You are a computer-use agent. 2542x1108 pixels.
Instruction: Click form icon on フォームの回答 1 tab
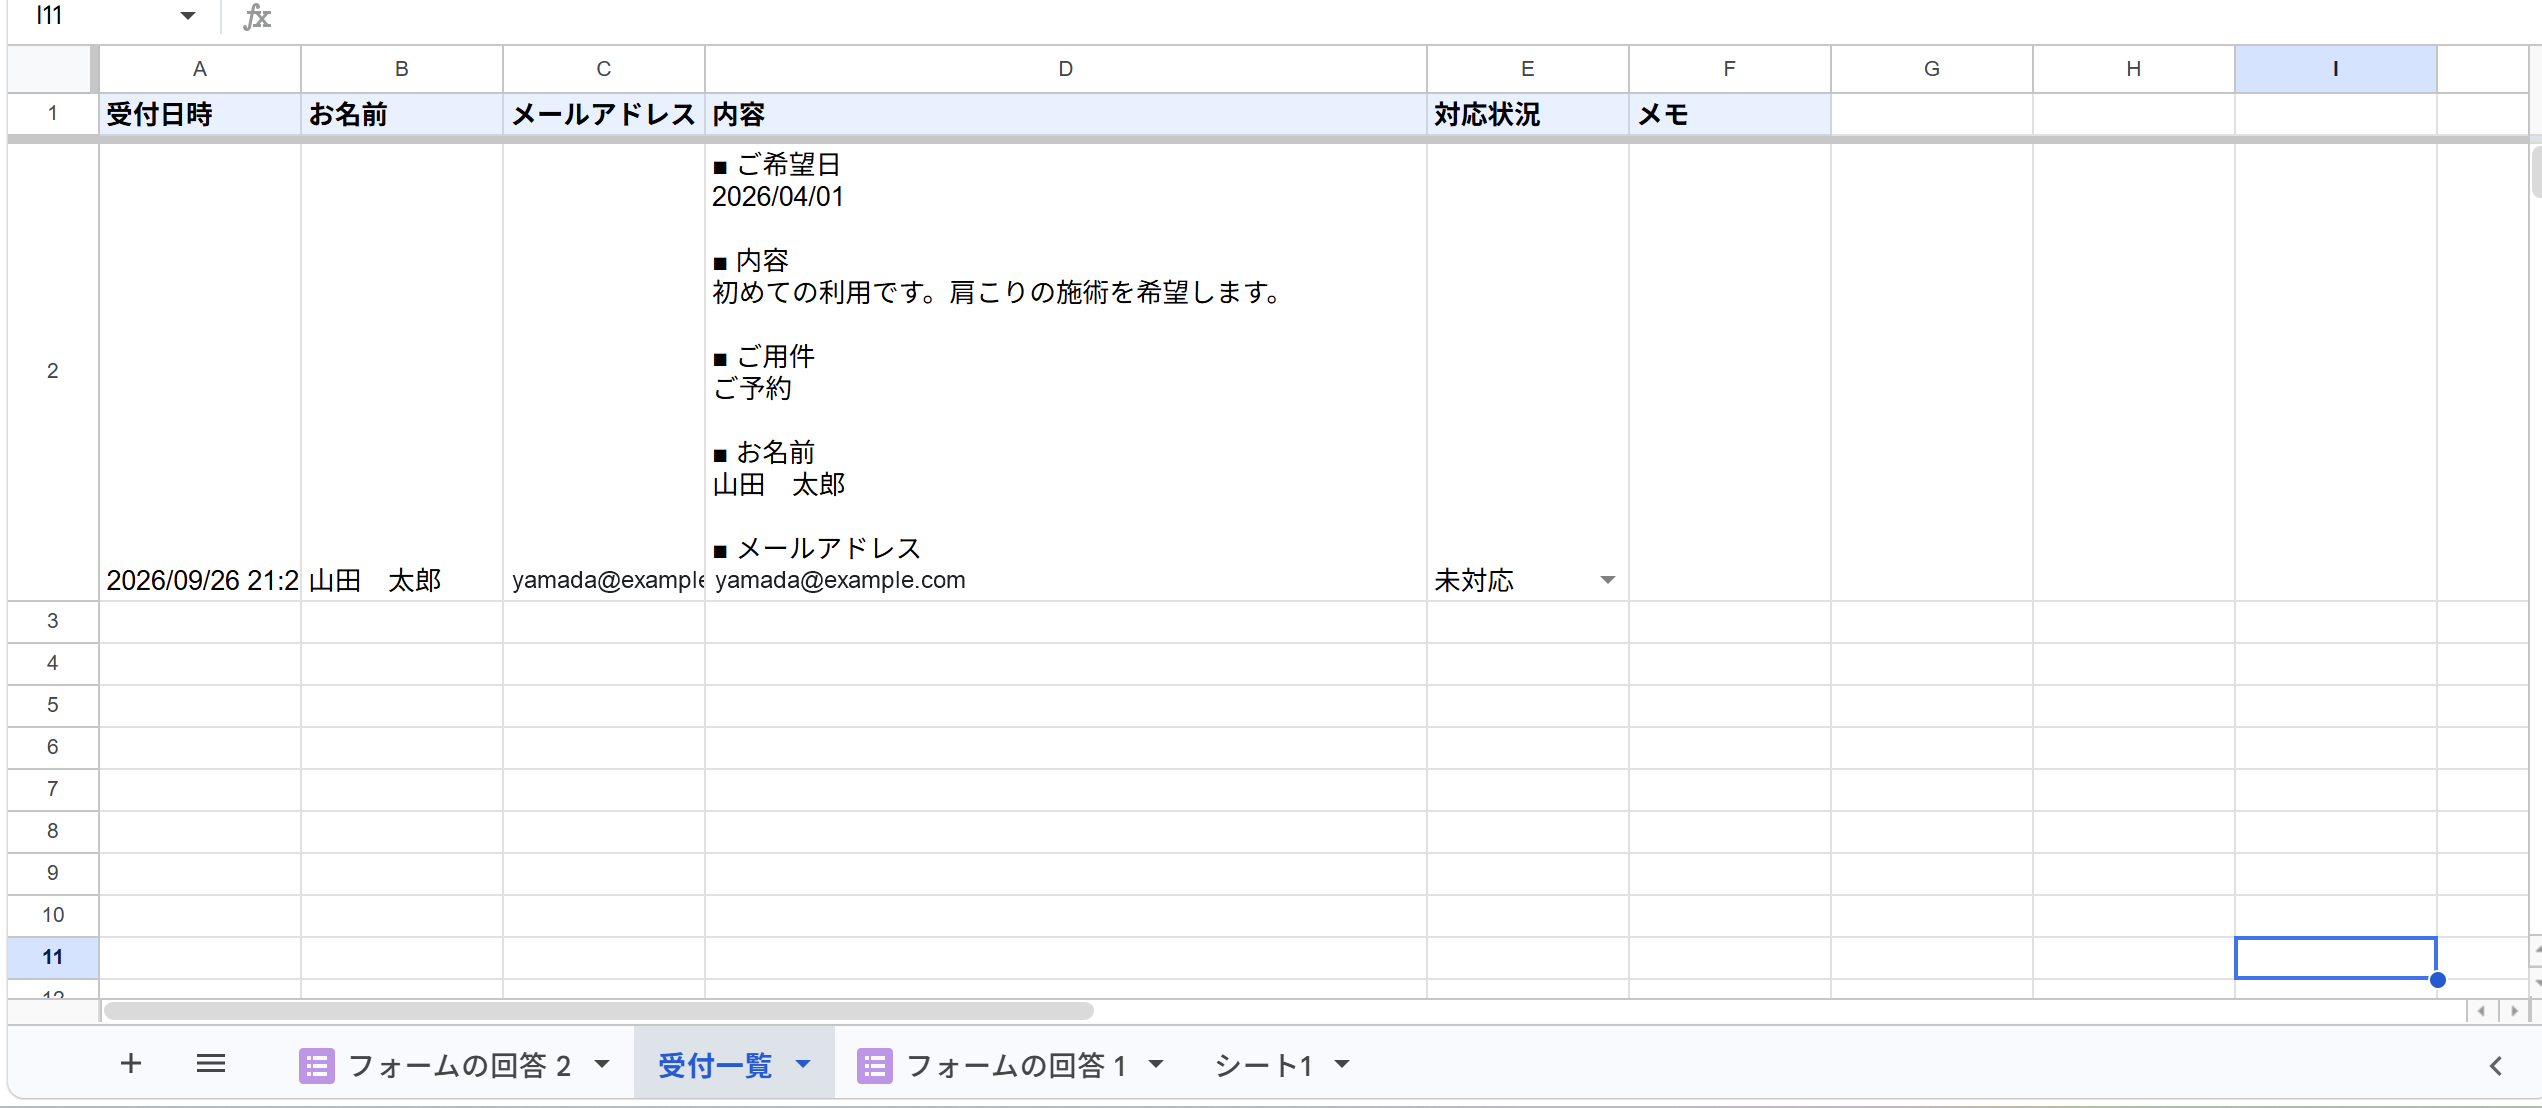click(x=874, y=1066)
